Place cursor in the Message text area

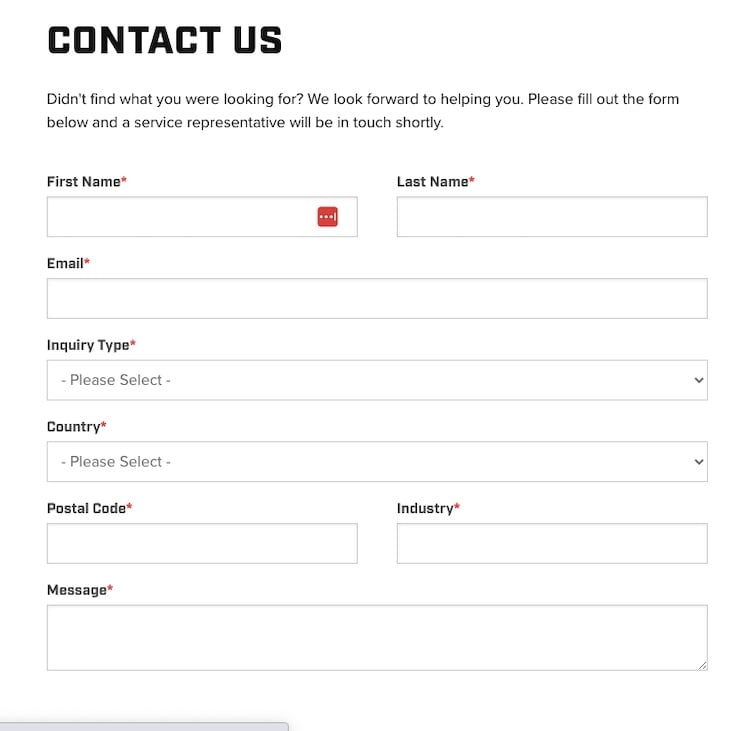[x=377, y=637]
